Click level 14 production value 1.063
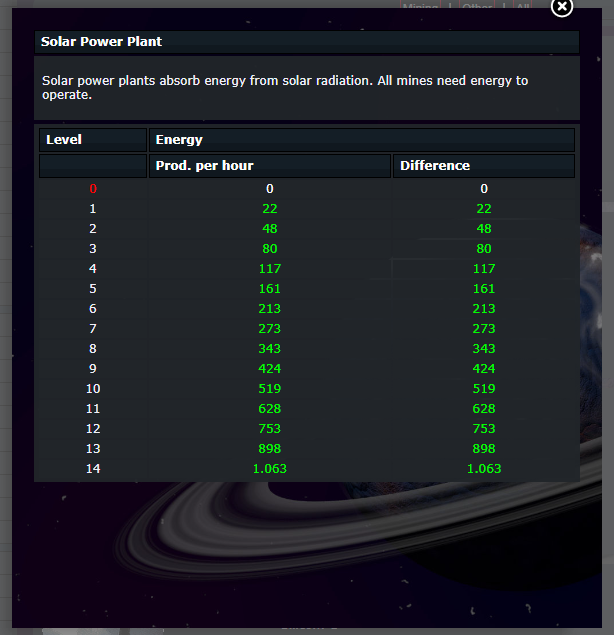614x635 pixels. click(x=270, y=469)
